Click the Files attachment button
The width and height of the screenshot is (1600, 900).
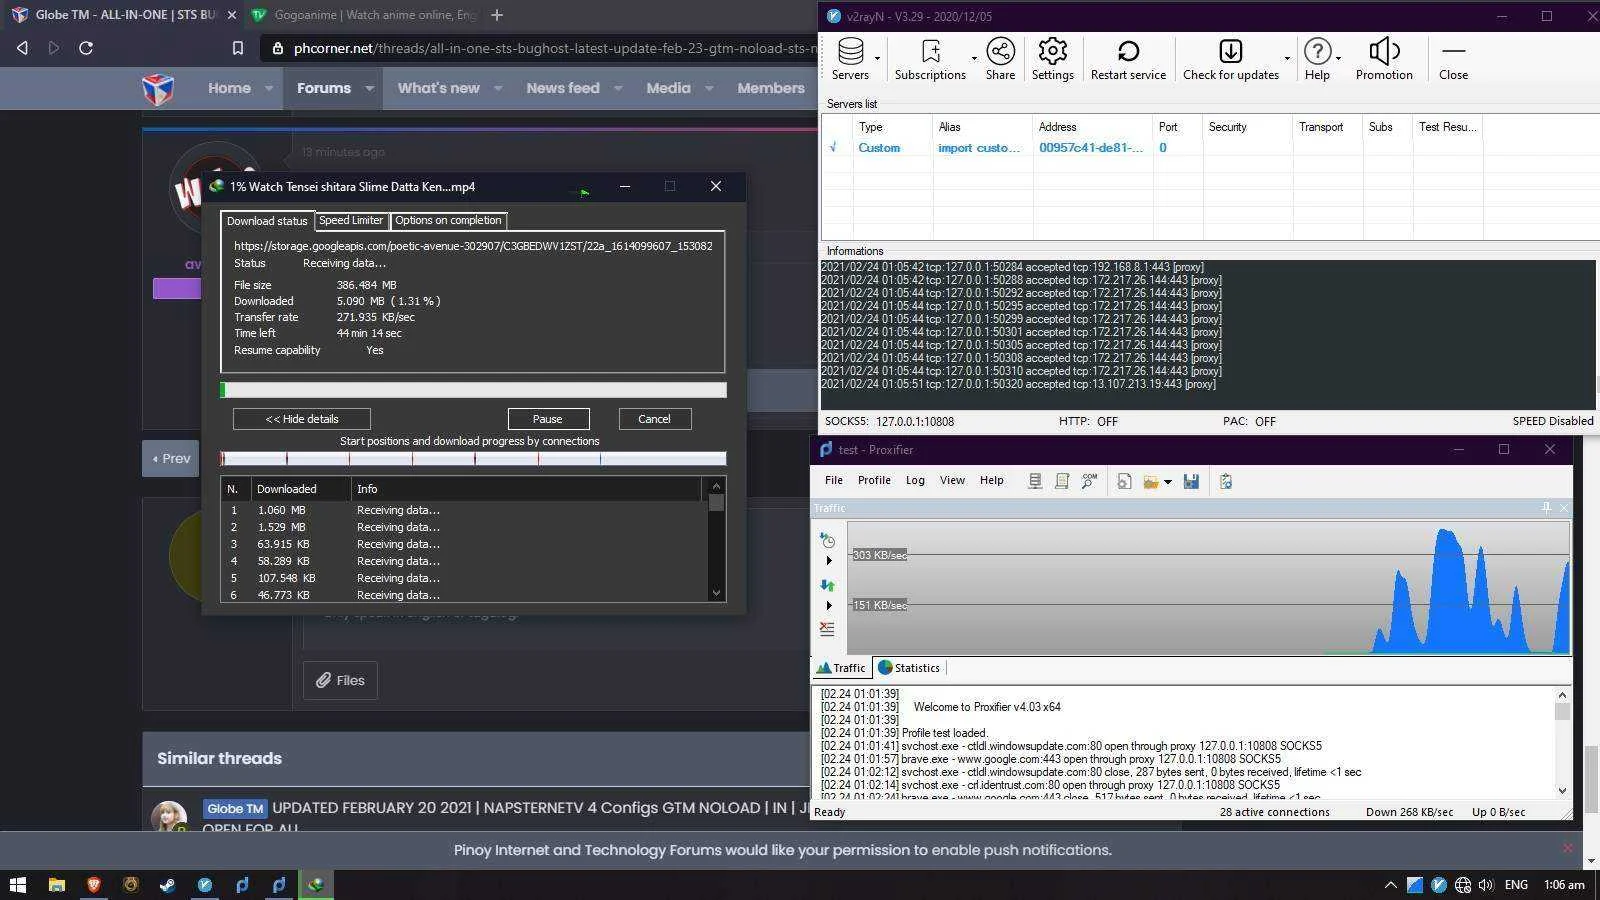tap(341, 680)
